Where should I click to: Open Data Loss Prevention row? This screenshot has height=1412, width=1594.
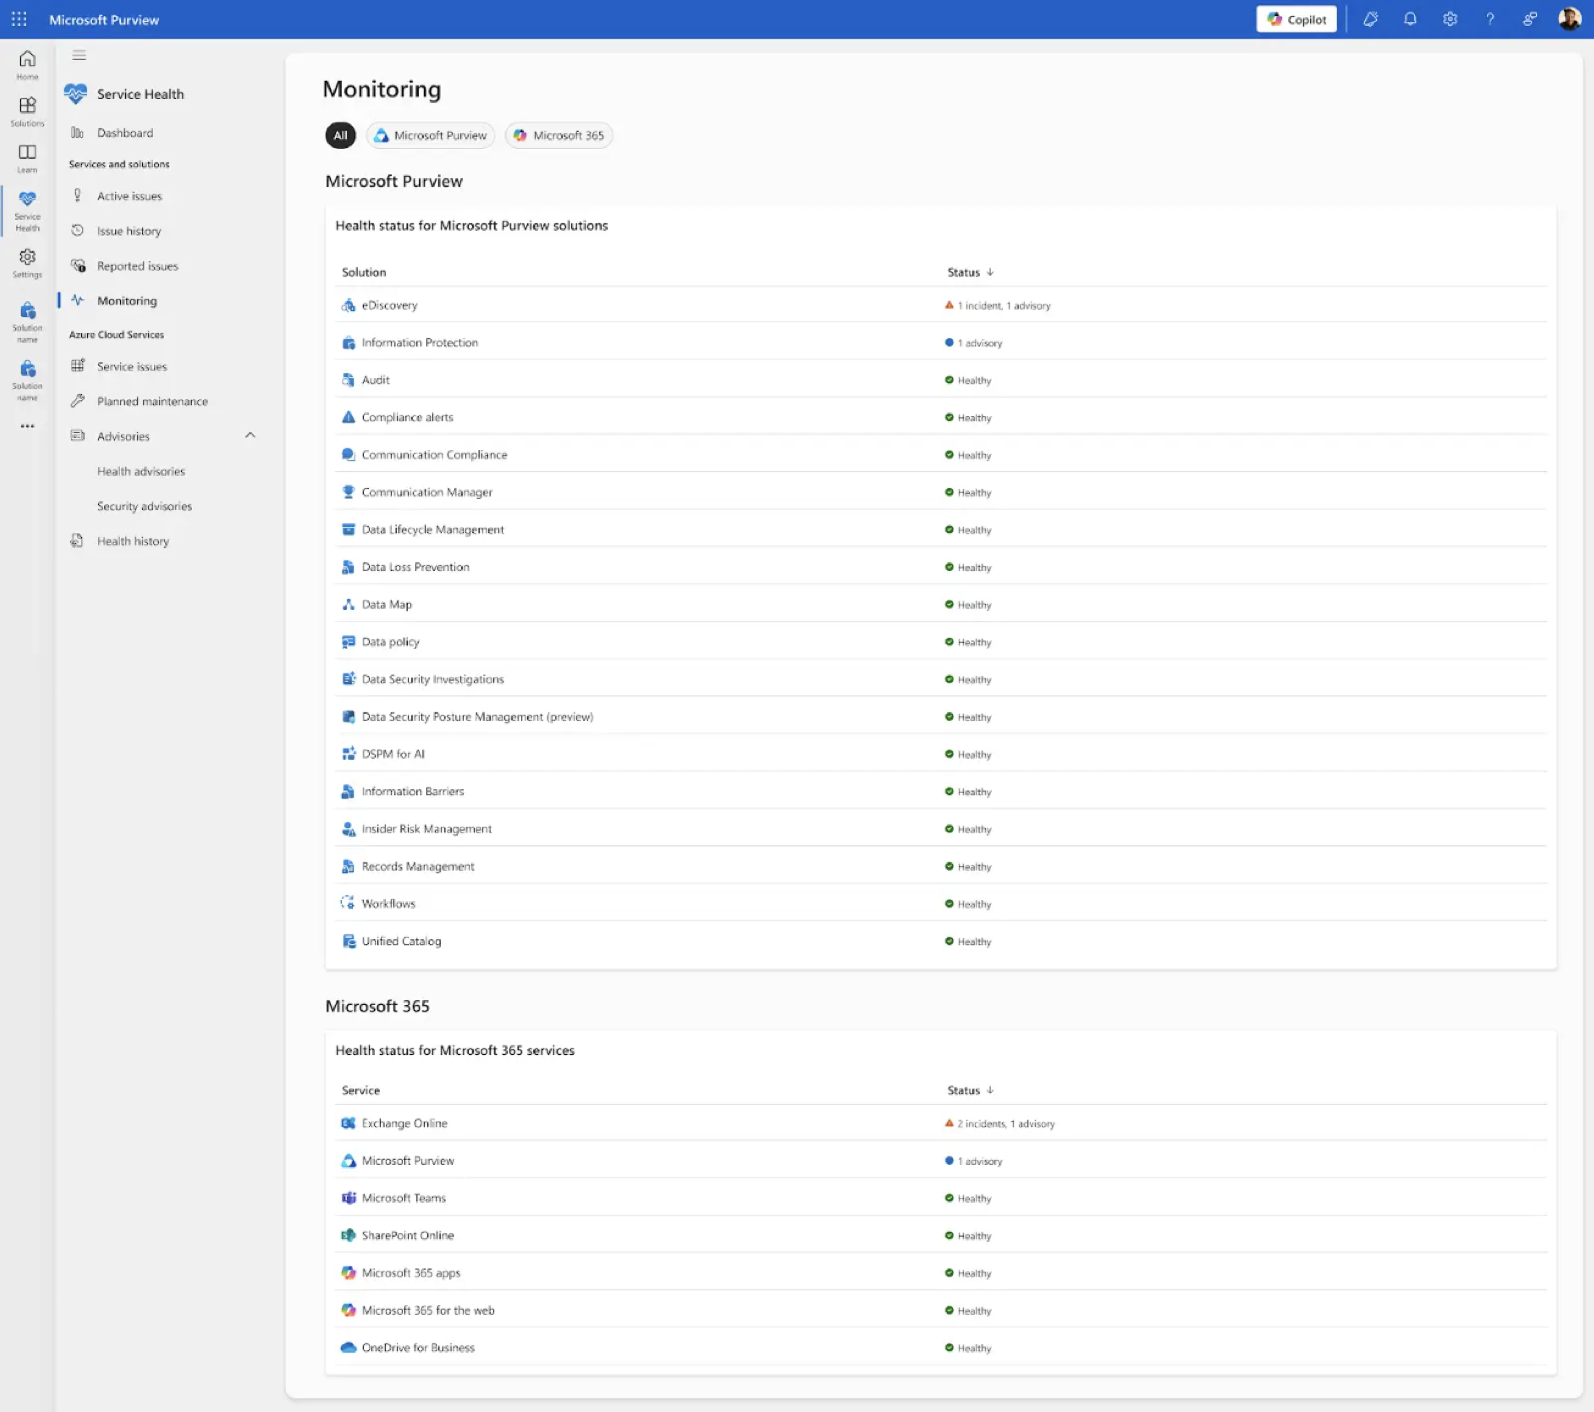click(941, 567)
